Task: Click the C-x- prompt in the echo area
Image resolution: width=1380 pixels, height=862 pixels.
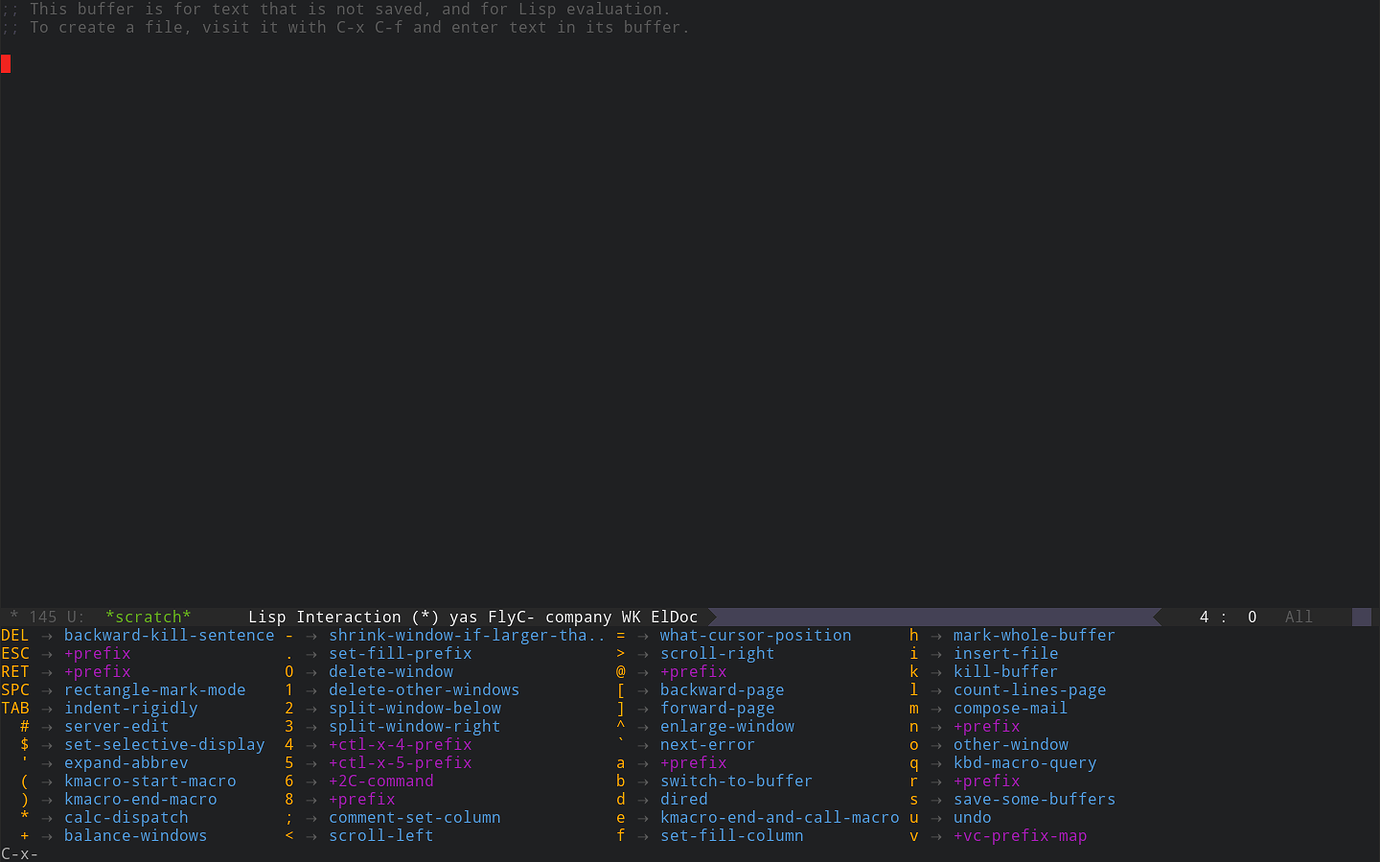Action: coord(20,854)
